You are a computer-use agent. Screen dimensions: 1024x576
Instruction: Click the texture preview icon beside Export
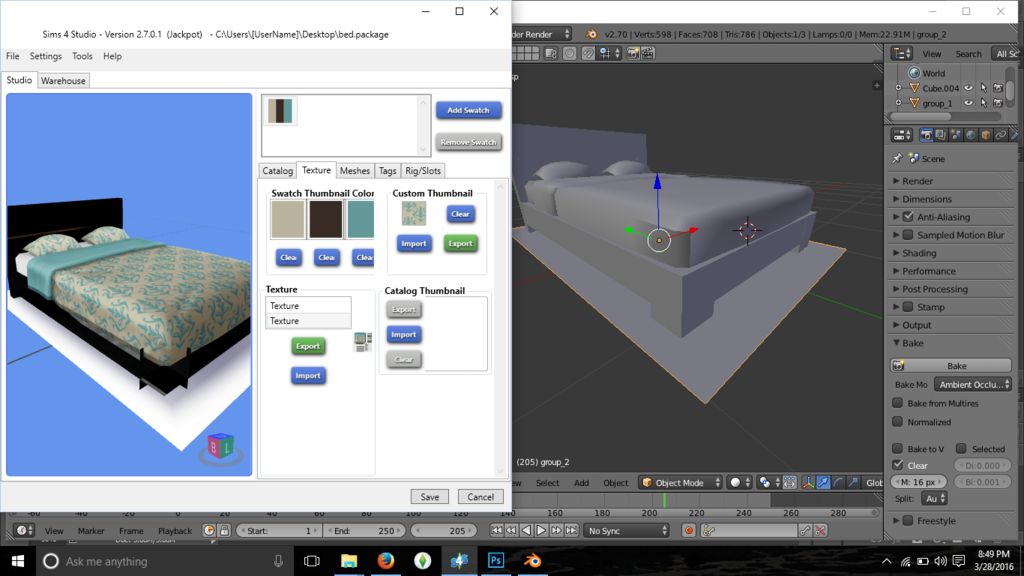point(362,342)
